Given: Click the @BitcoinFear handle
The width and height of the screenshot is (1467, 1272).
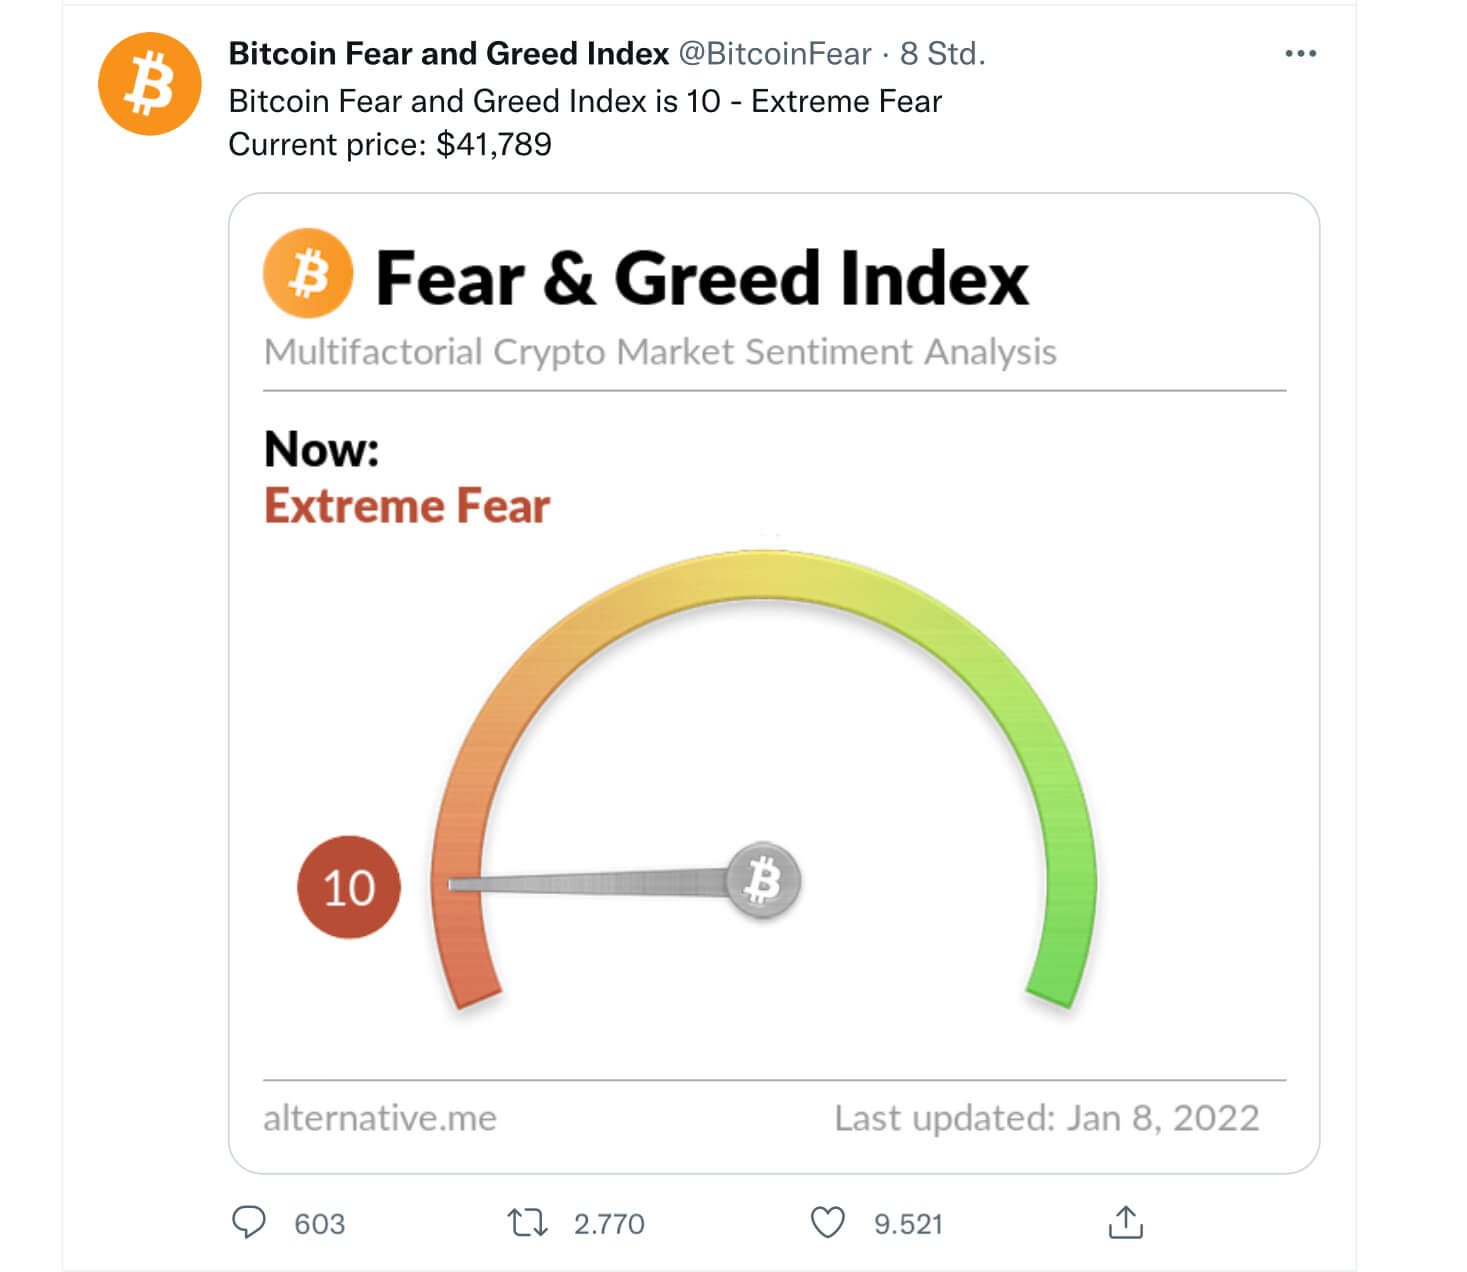Looking at the screenshot, I should pos(775,53).
